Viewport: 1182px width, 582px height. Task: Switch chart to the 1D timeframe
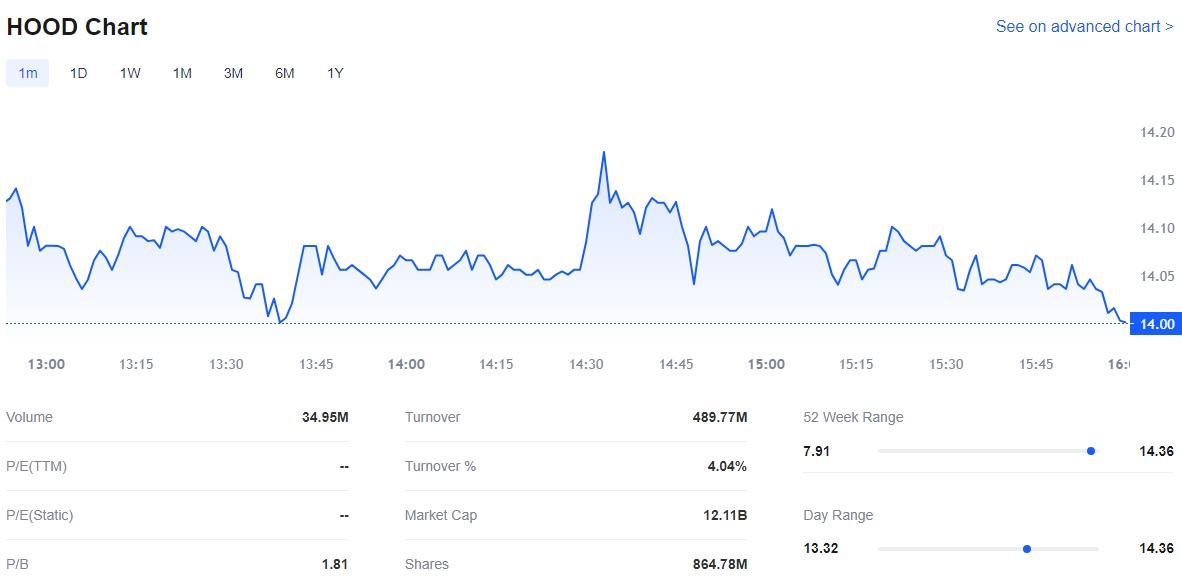[x=78, y=73]
